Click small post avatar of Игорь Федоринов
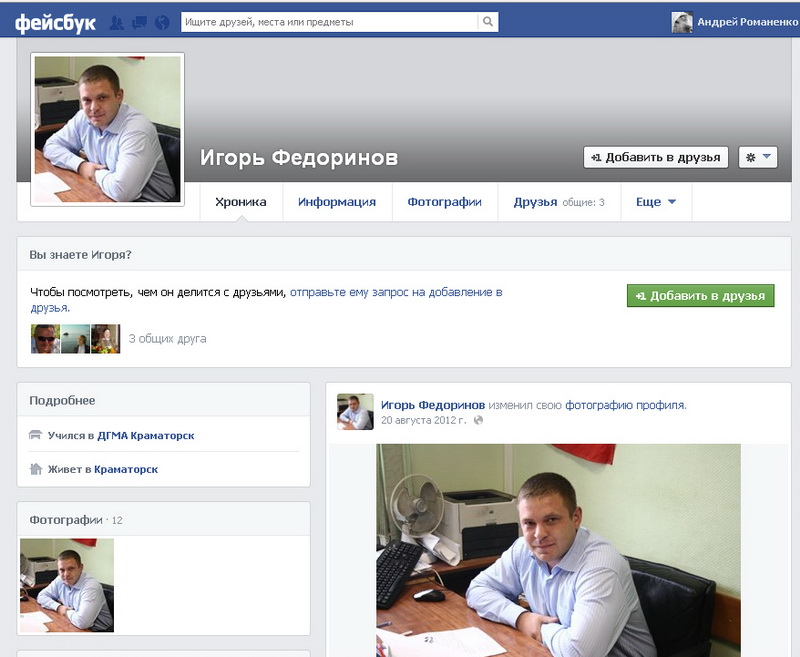The height and width of the screenshot is (657, 800). (x=355, y=411)
